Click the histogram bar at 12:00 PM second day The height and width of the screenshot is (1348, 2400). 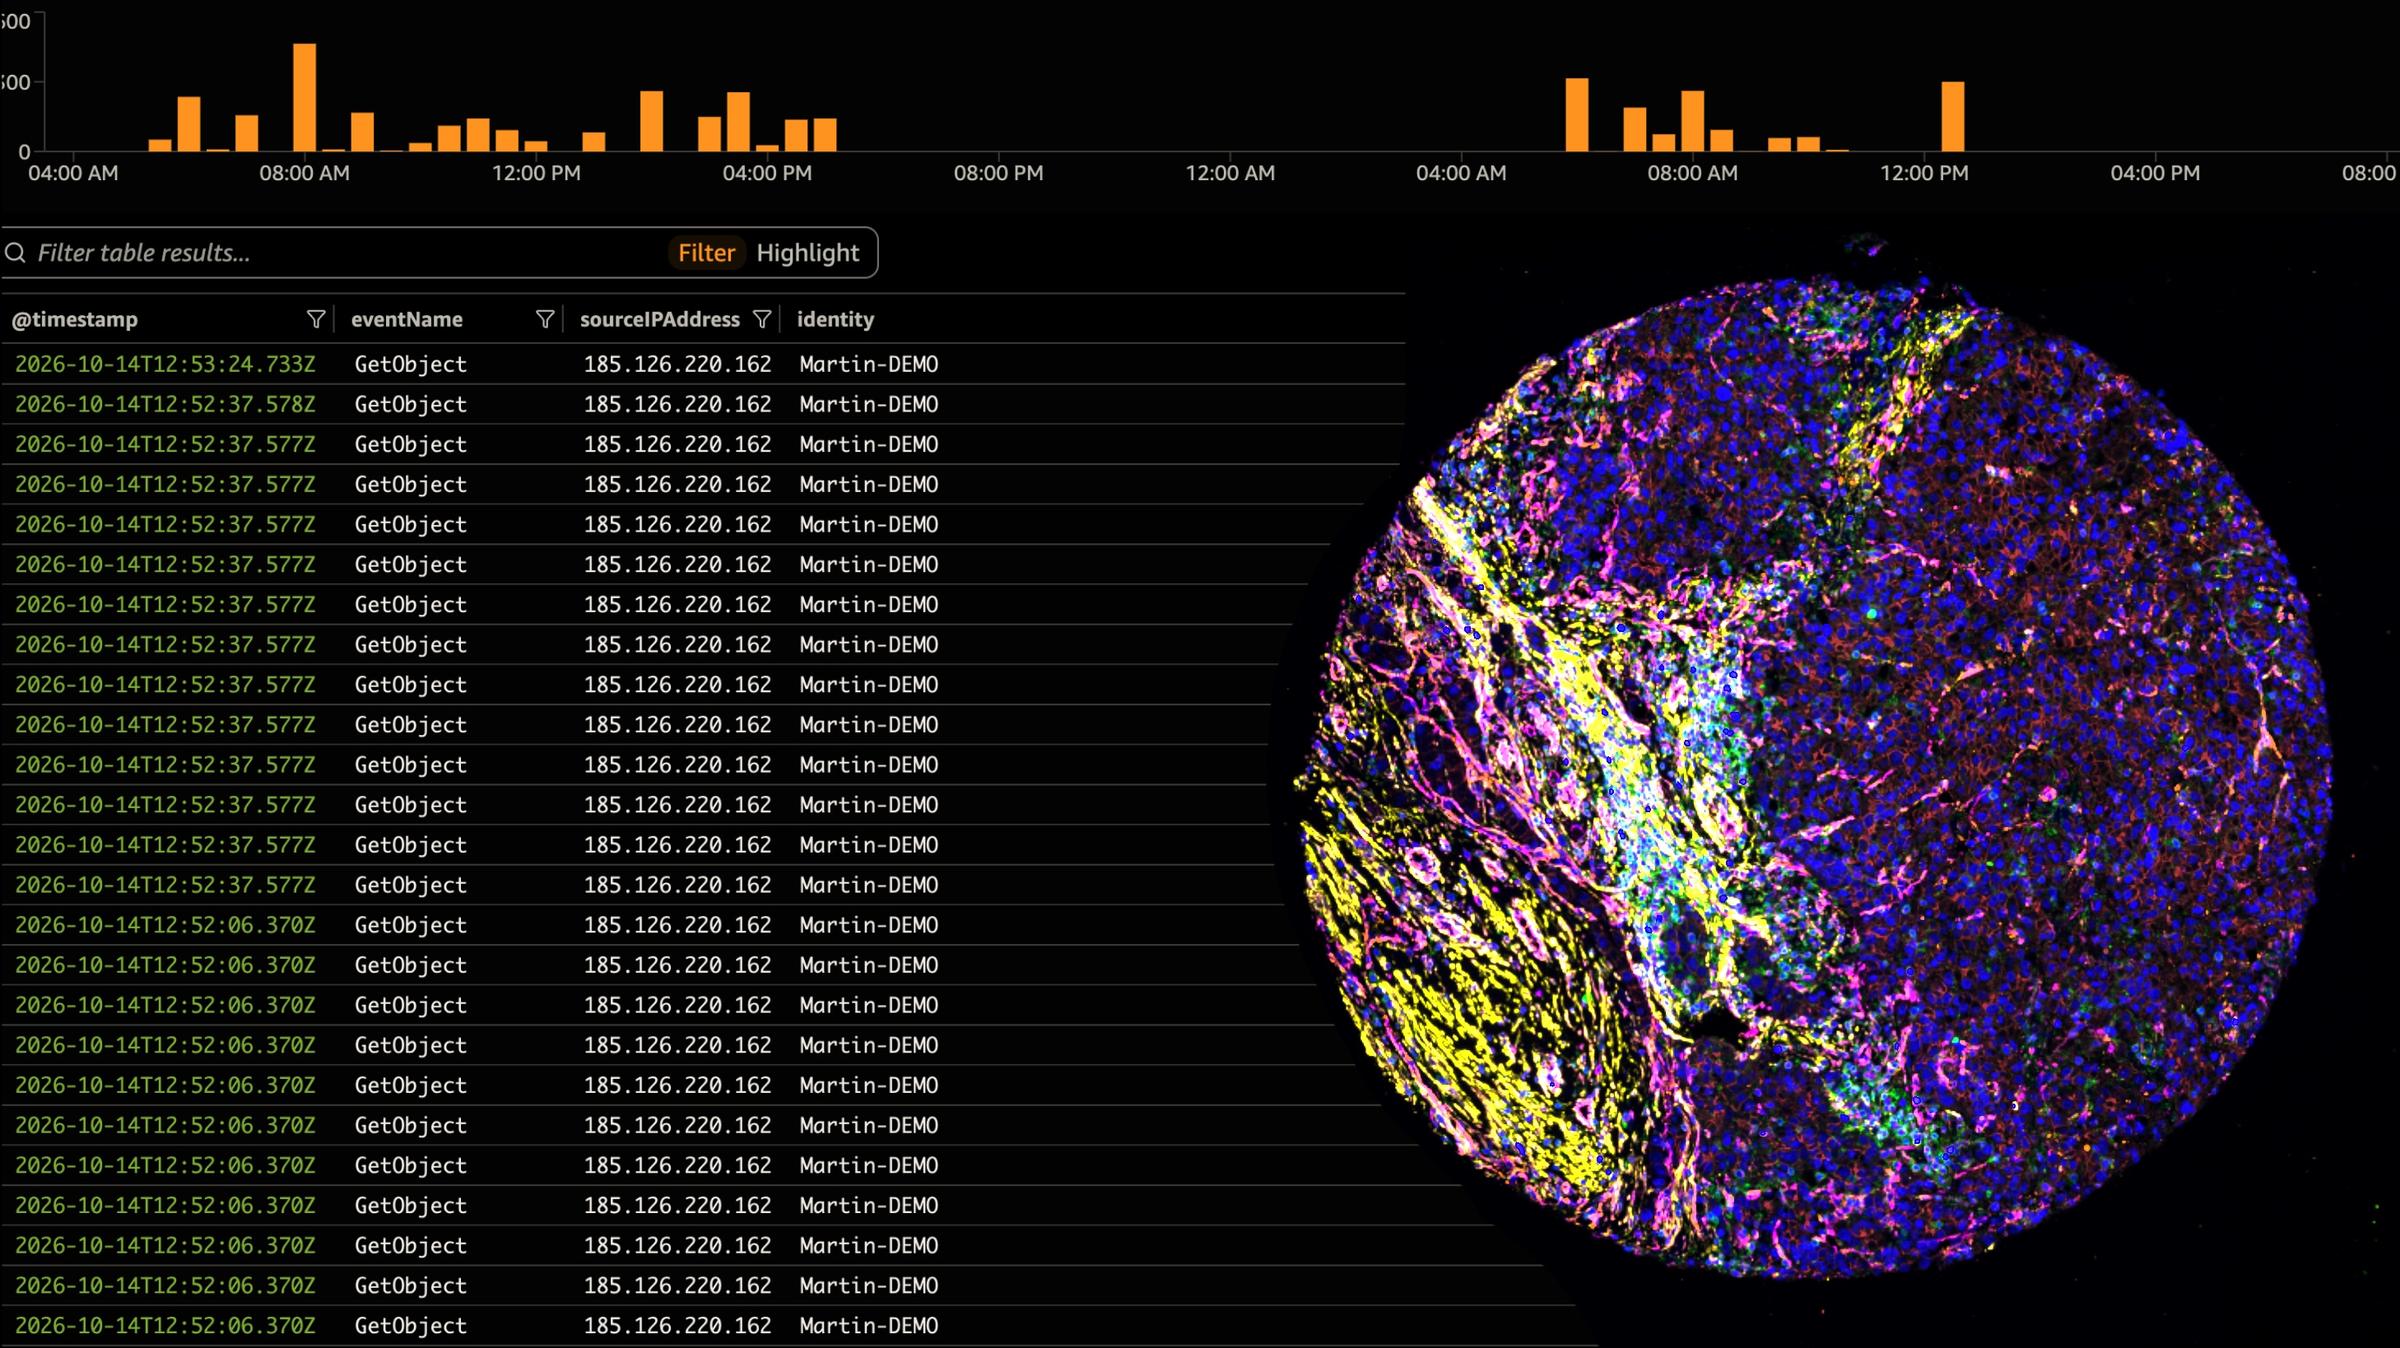tap(1953, 116)
